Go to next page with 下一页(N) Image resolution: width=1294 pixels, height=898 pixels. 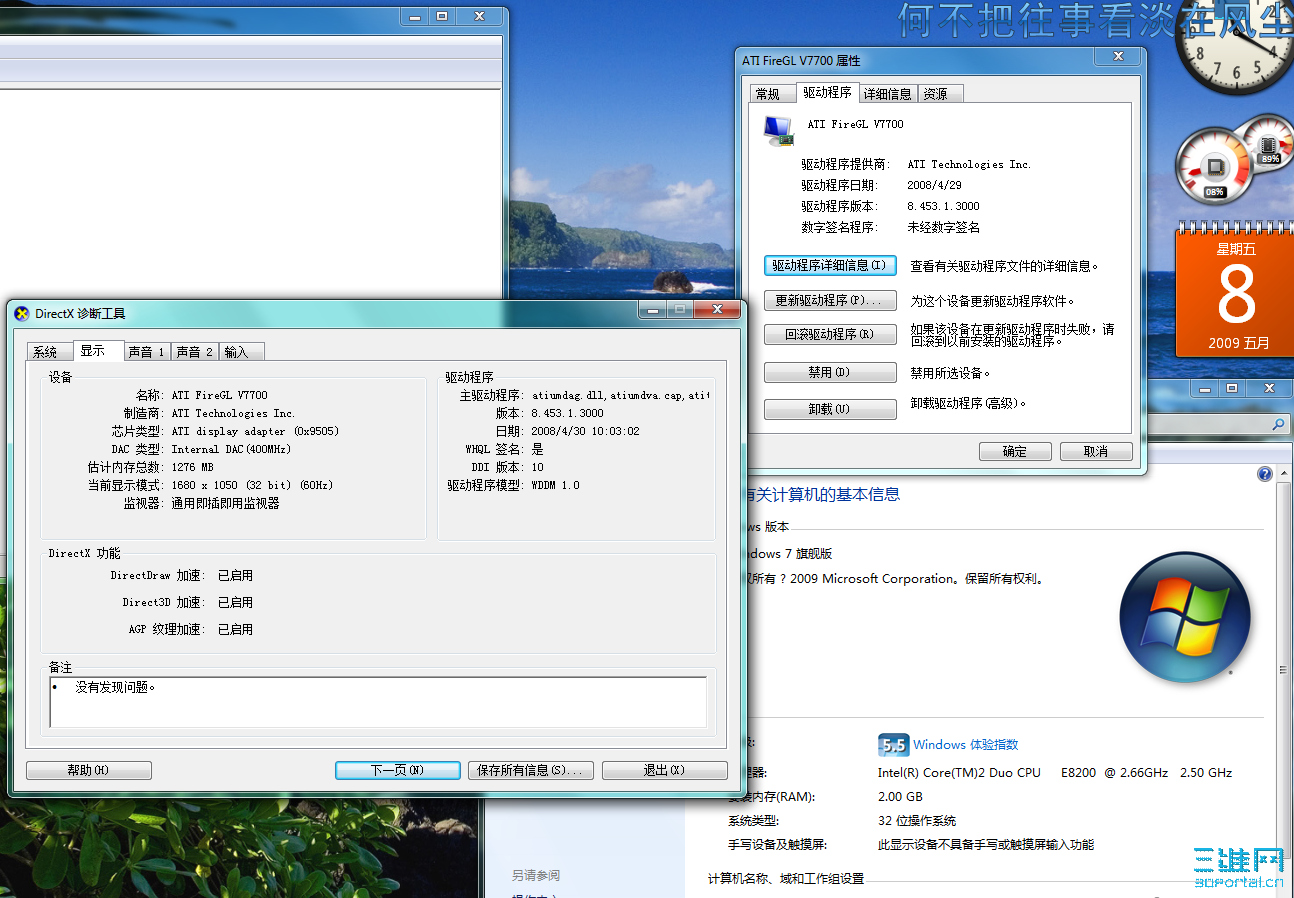click(398, 770)
